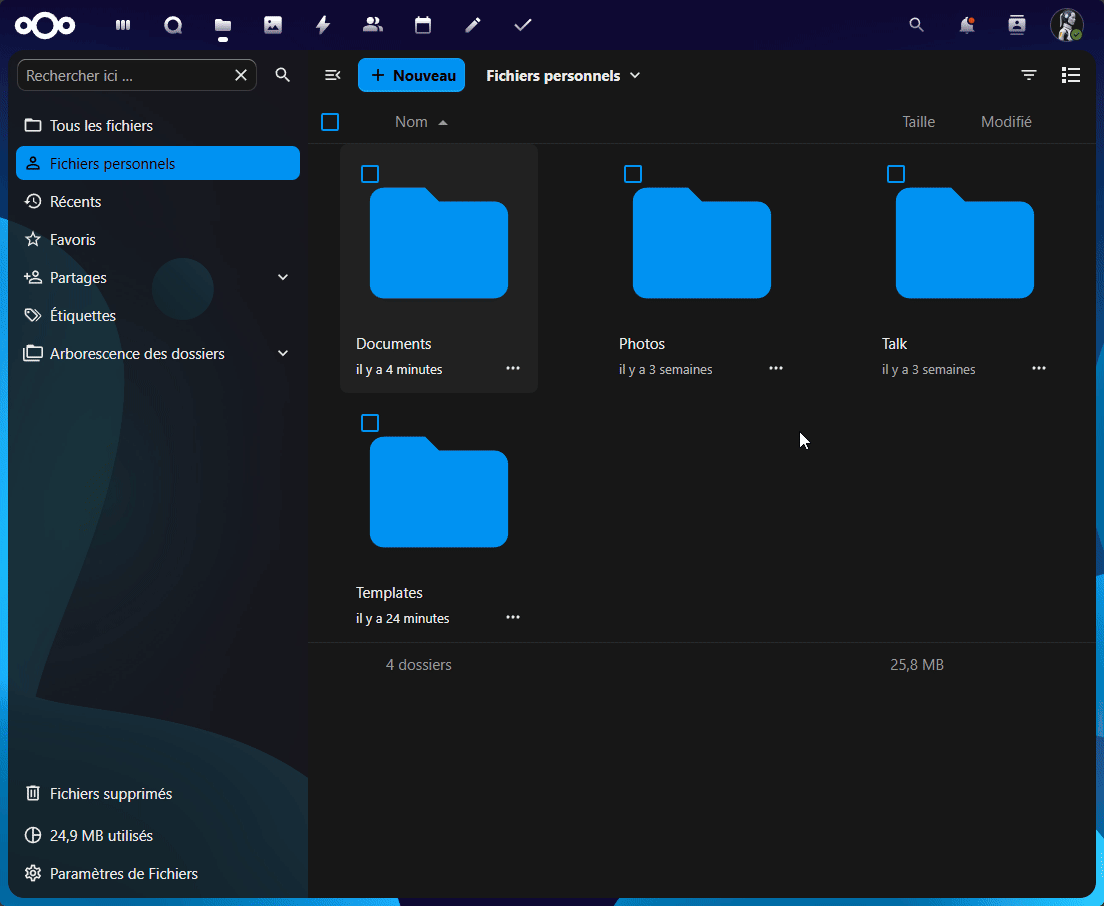The image size is (1104, 906).
Task: Click 'il y a 4 minutes' timestamp
Action: pos(399,370)
